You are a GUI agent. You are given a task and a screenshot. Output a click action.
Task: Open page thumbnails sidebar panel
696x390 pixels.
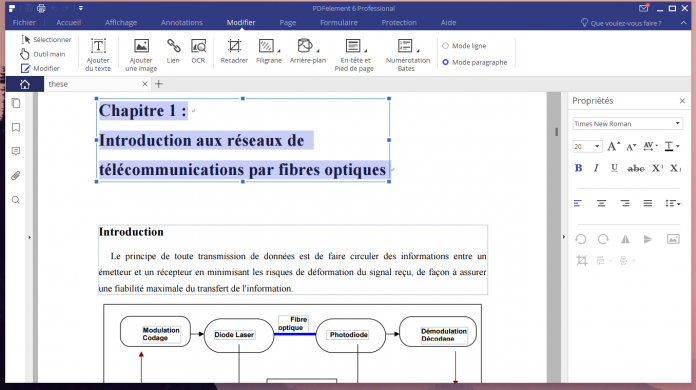pyautogui.click(x=16, y=103)
